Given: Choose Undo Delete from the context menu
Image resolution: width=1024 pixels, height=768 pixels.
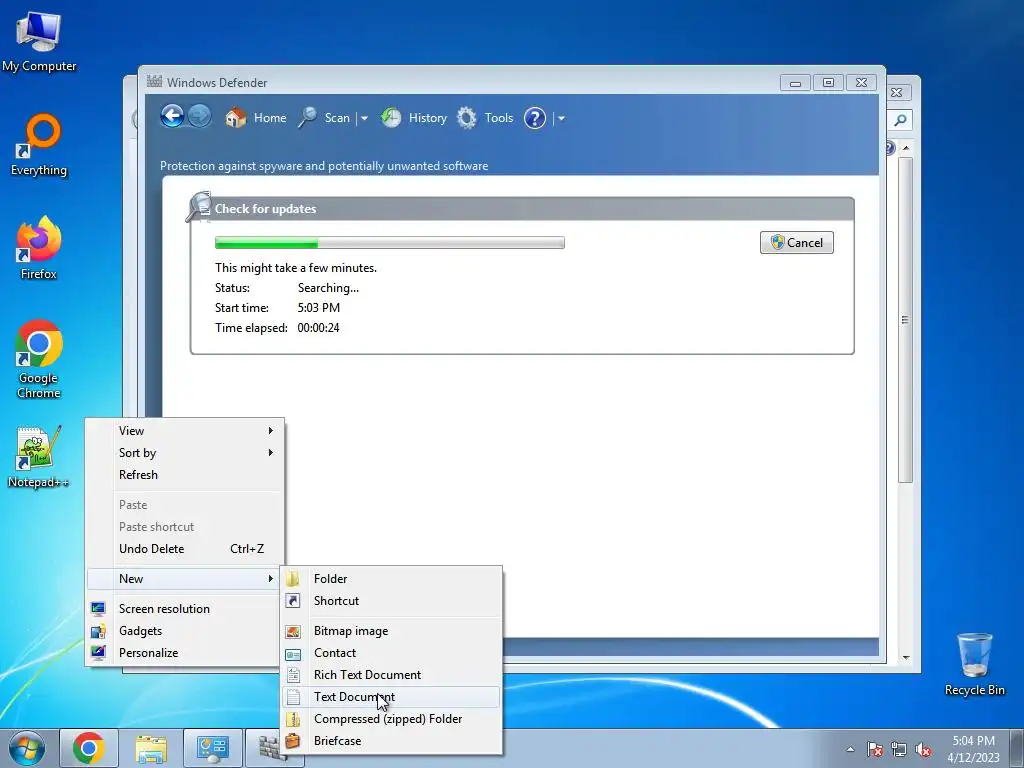Looking at the screenshot, I should coord(185,549).
